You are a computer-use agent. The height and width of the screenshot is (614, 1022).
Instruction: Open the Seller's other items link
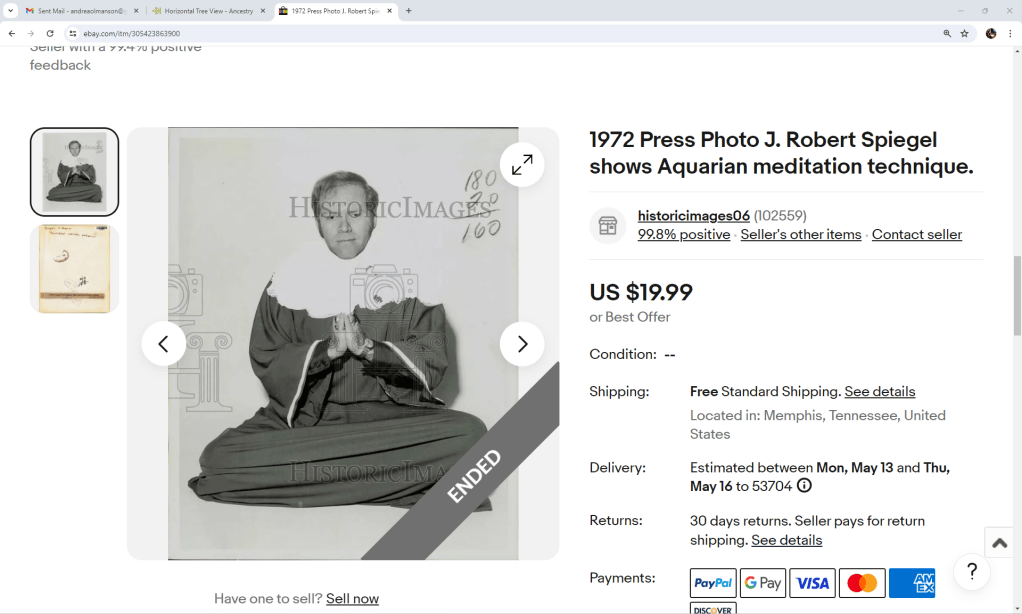[x=800, y=235]
